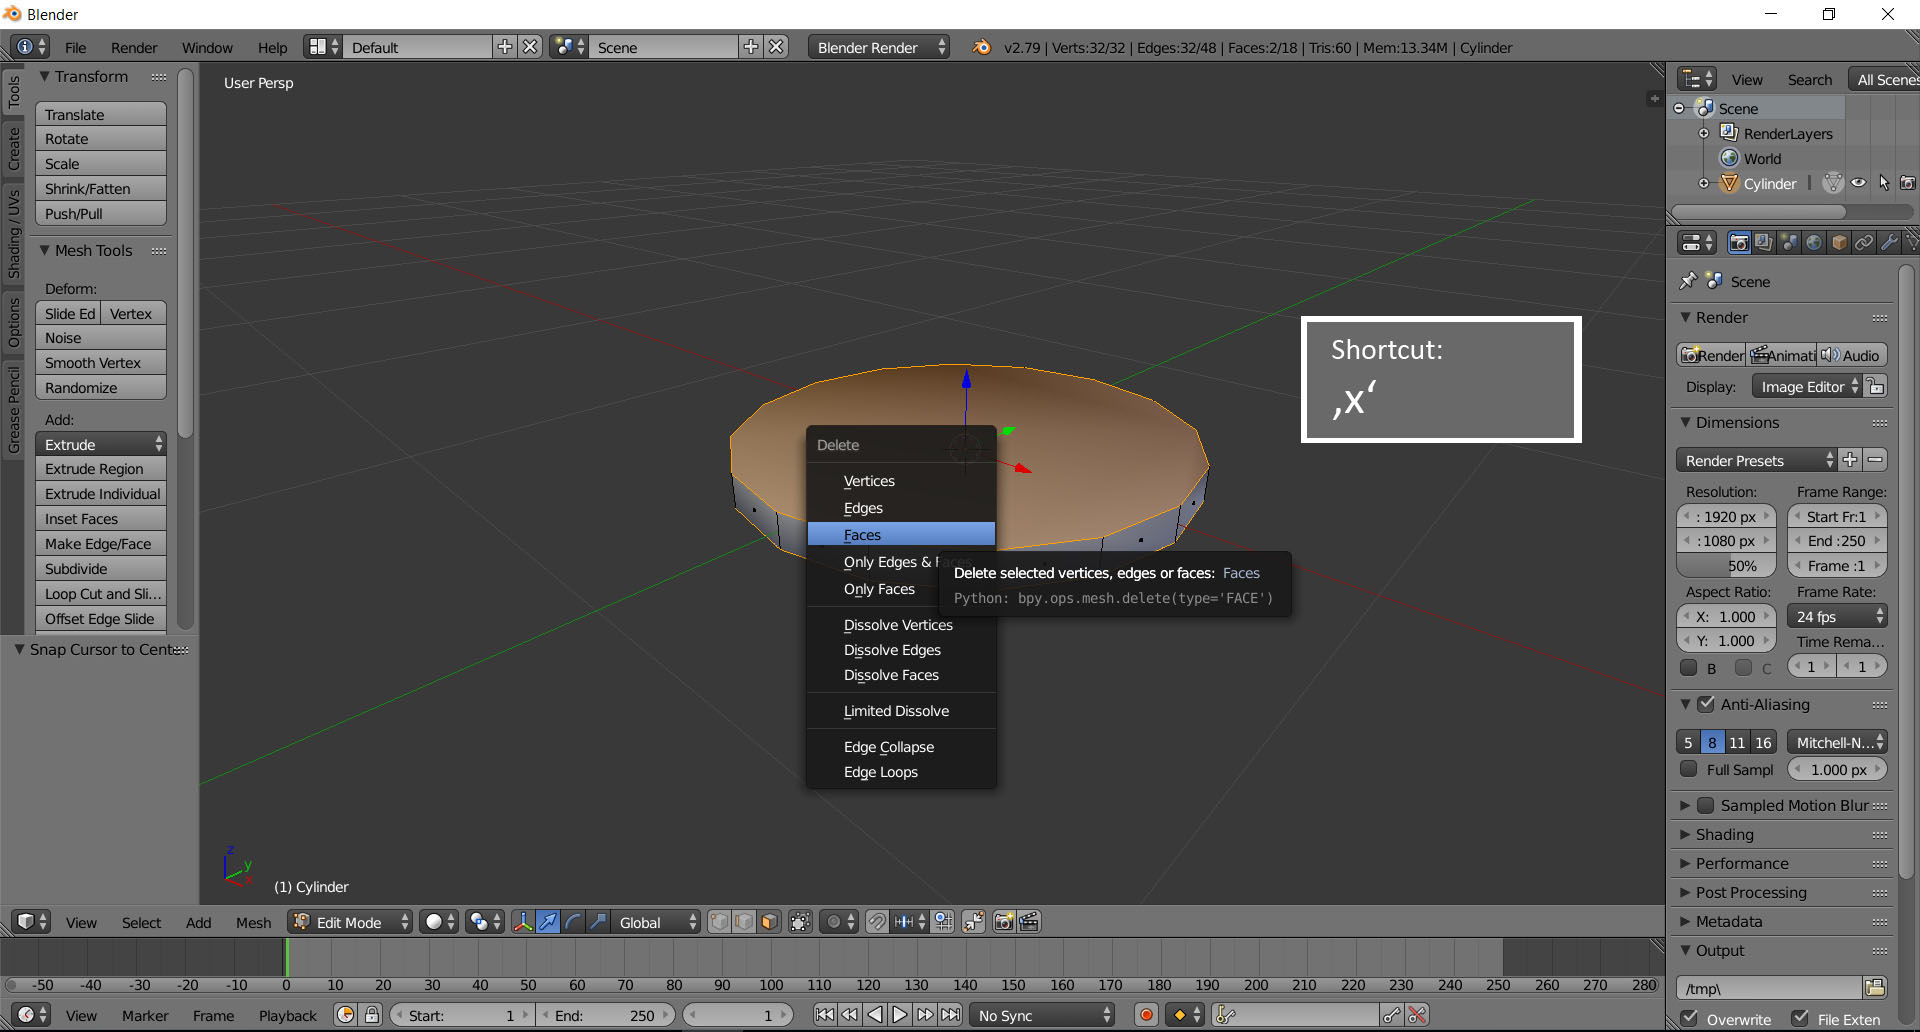The height and width of the screenshot is (1032, 1920).
Task: Choose Limited Dissolve in the Delete menu
Action: point(901,711)
